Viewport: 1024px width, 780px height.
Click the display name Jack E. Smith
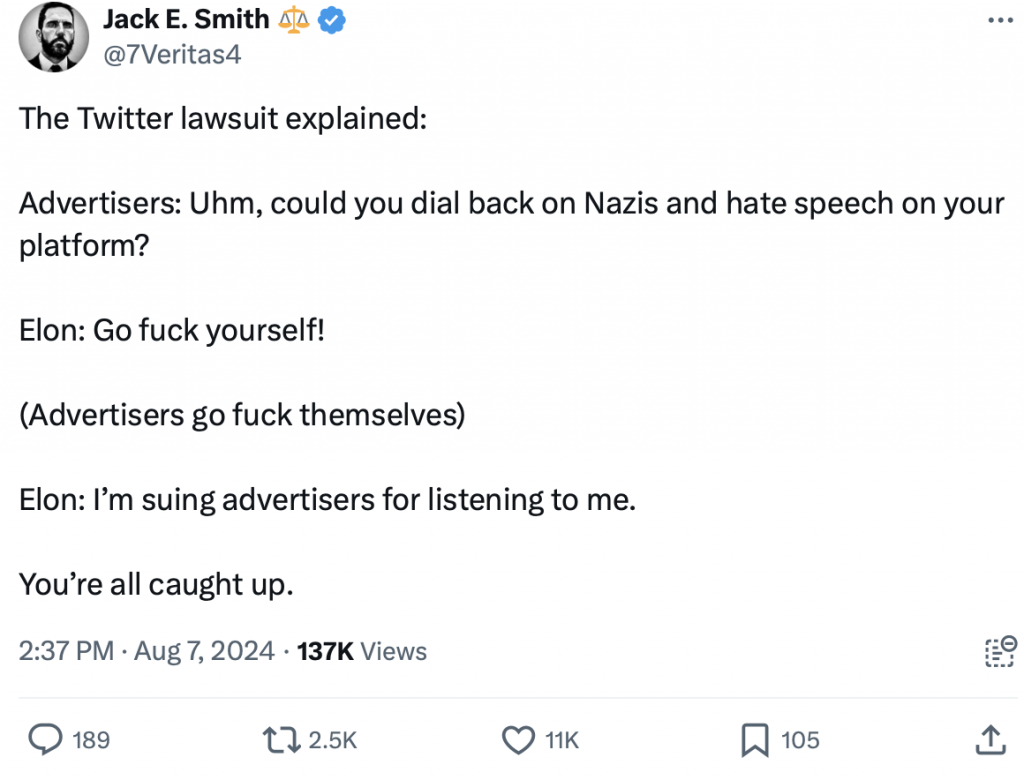pyautogui.click(x=186, y=19)
